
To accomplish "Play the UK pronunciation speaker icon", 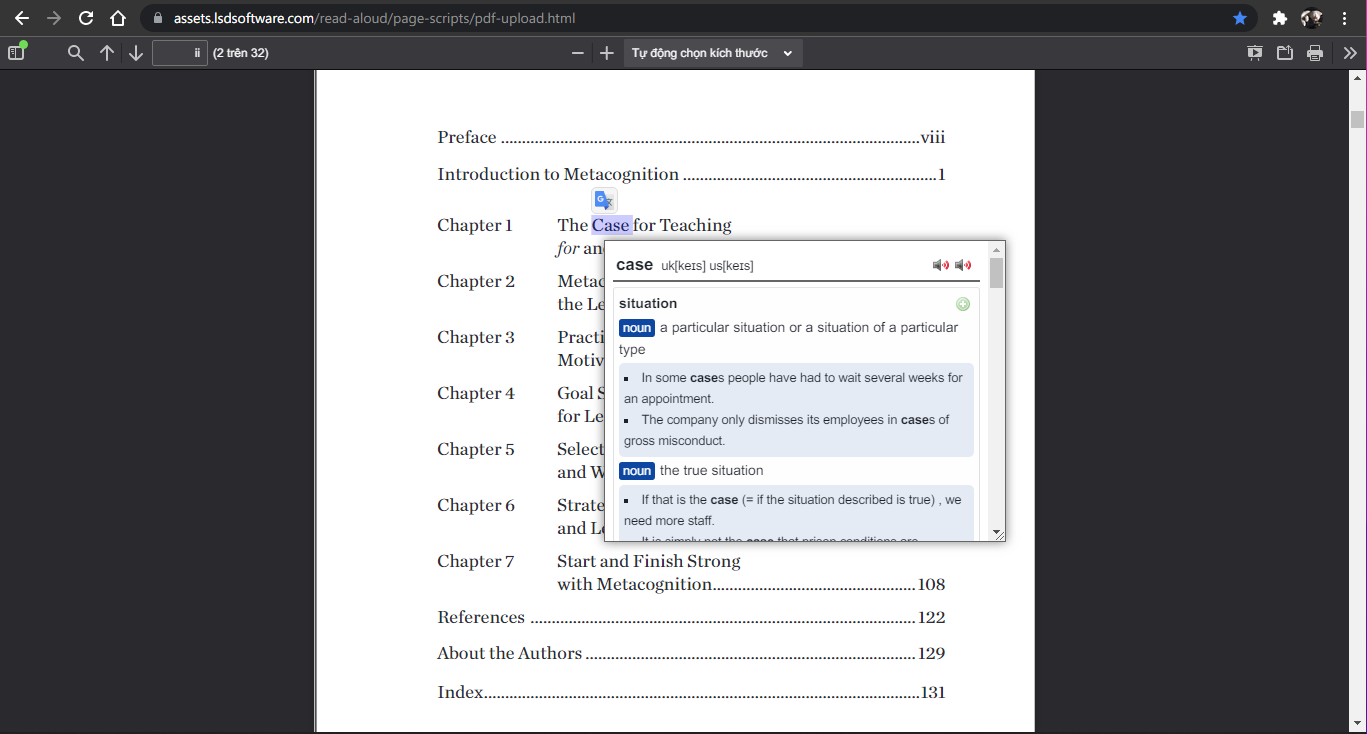I will click(941, 265).
